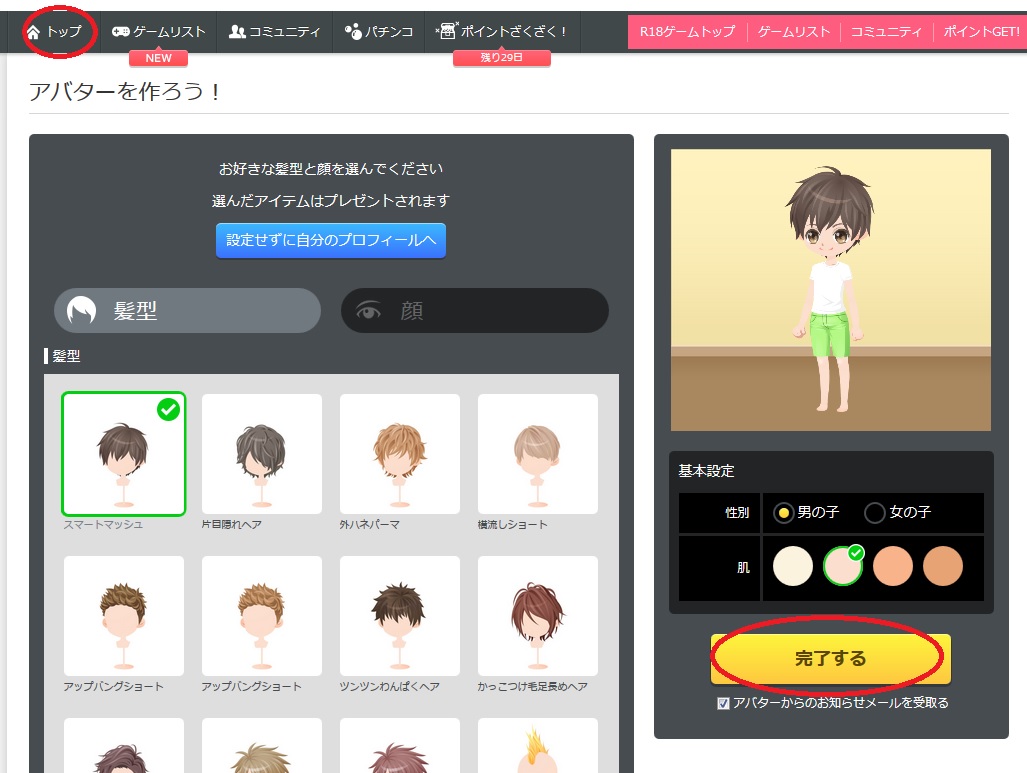Switch to the 髪型 tab

(187, 311)
